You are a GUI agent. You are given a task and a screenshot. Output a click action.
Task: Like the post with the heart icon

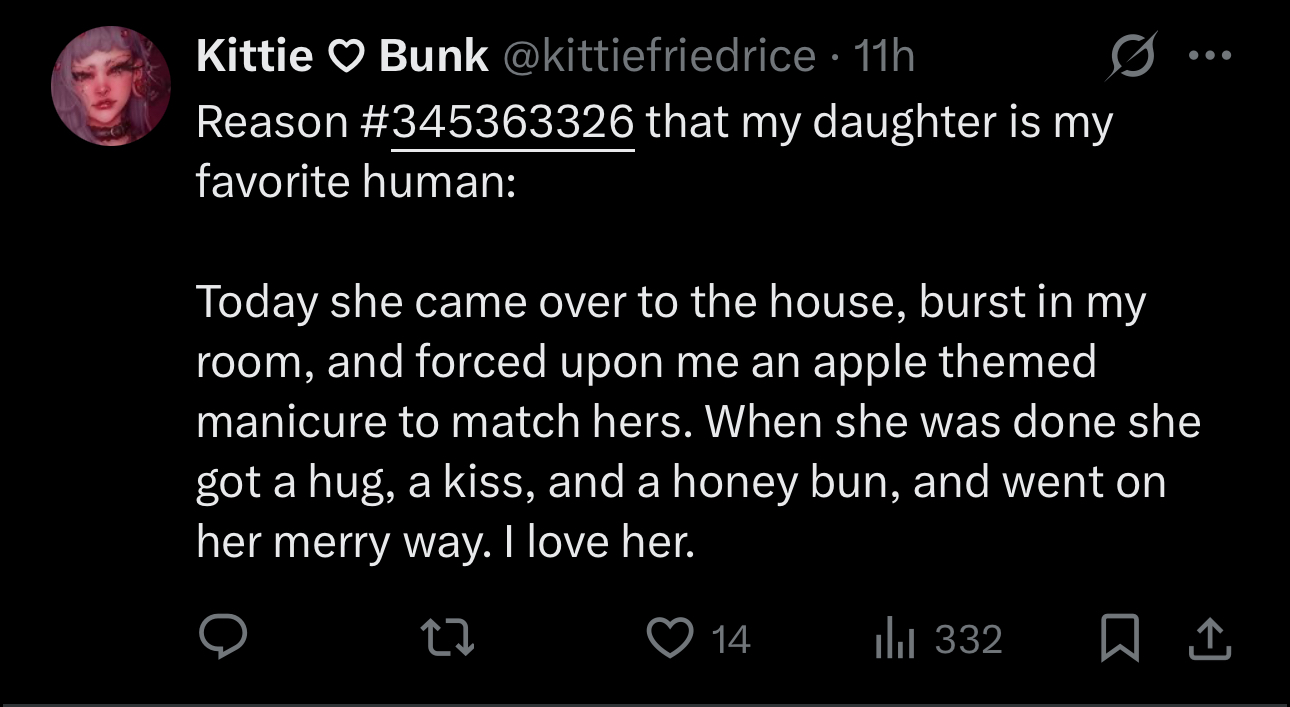[x=671, y=638]
